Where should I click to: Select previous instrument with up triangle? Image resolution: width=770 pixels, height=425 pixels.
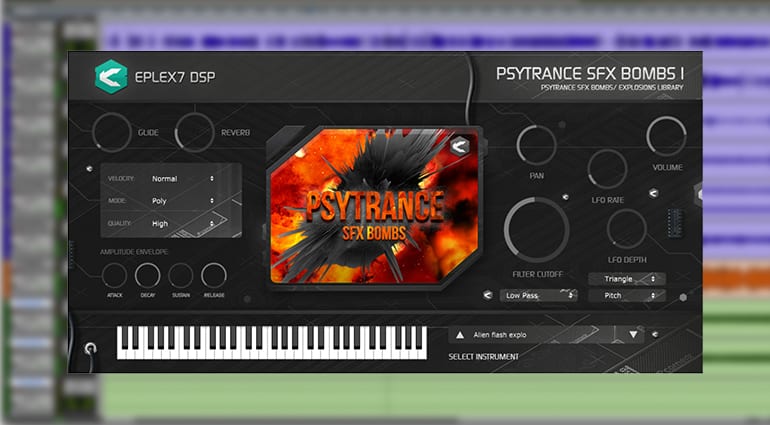coord(460,335)
